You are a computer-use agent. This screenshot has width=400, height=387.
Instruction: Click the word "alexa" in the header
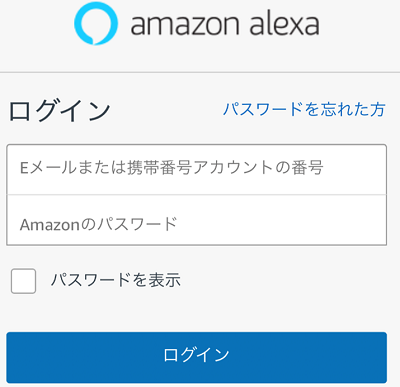pos(285,24)
